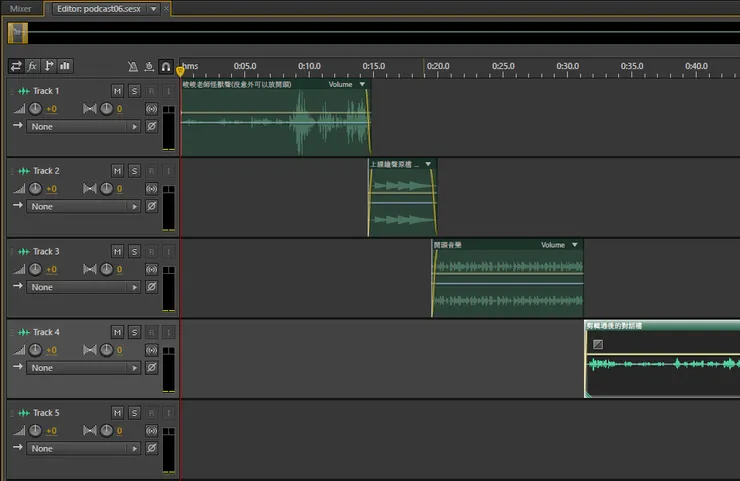
Task: Mute Track 4
Action: [117, 332]
